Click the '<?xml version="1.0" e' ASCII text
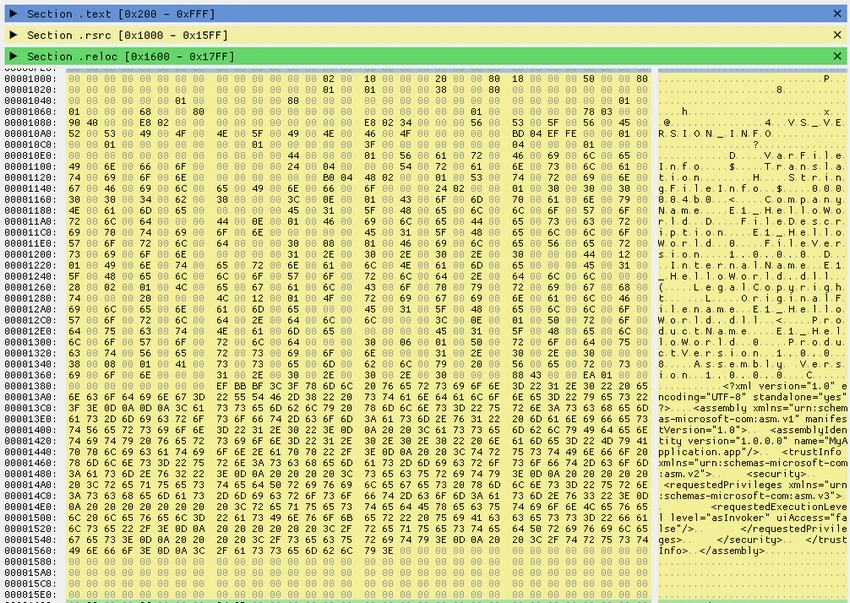The height and width of the screenshot is (603, 850). (785, 386)
